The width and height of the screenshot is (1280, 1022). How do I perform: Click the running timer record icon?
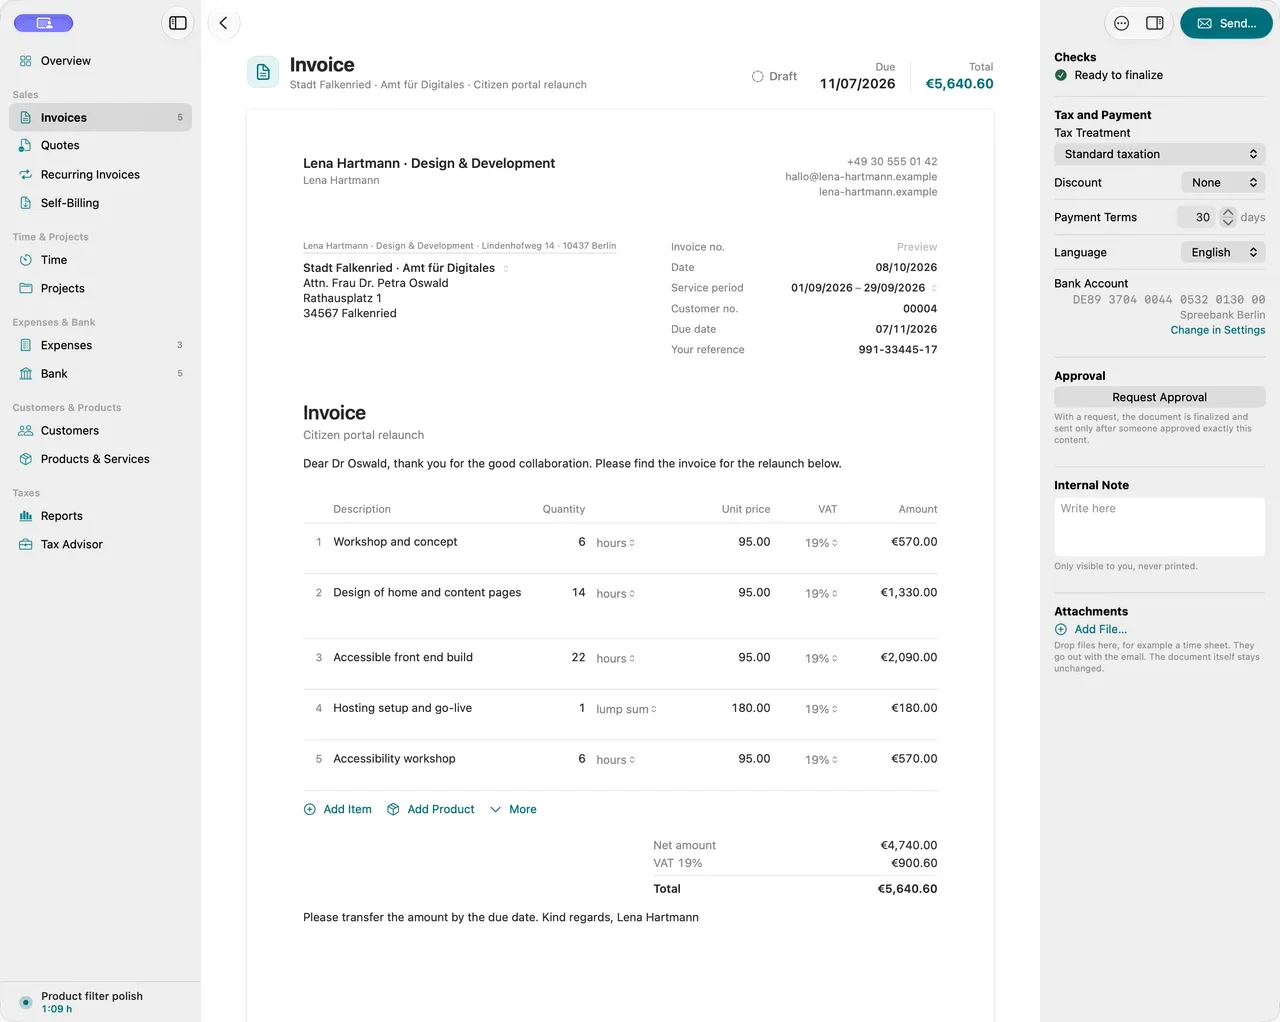26,1002
